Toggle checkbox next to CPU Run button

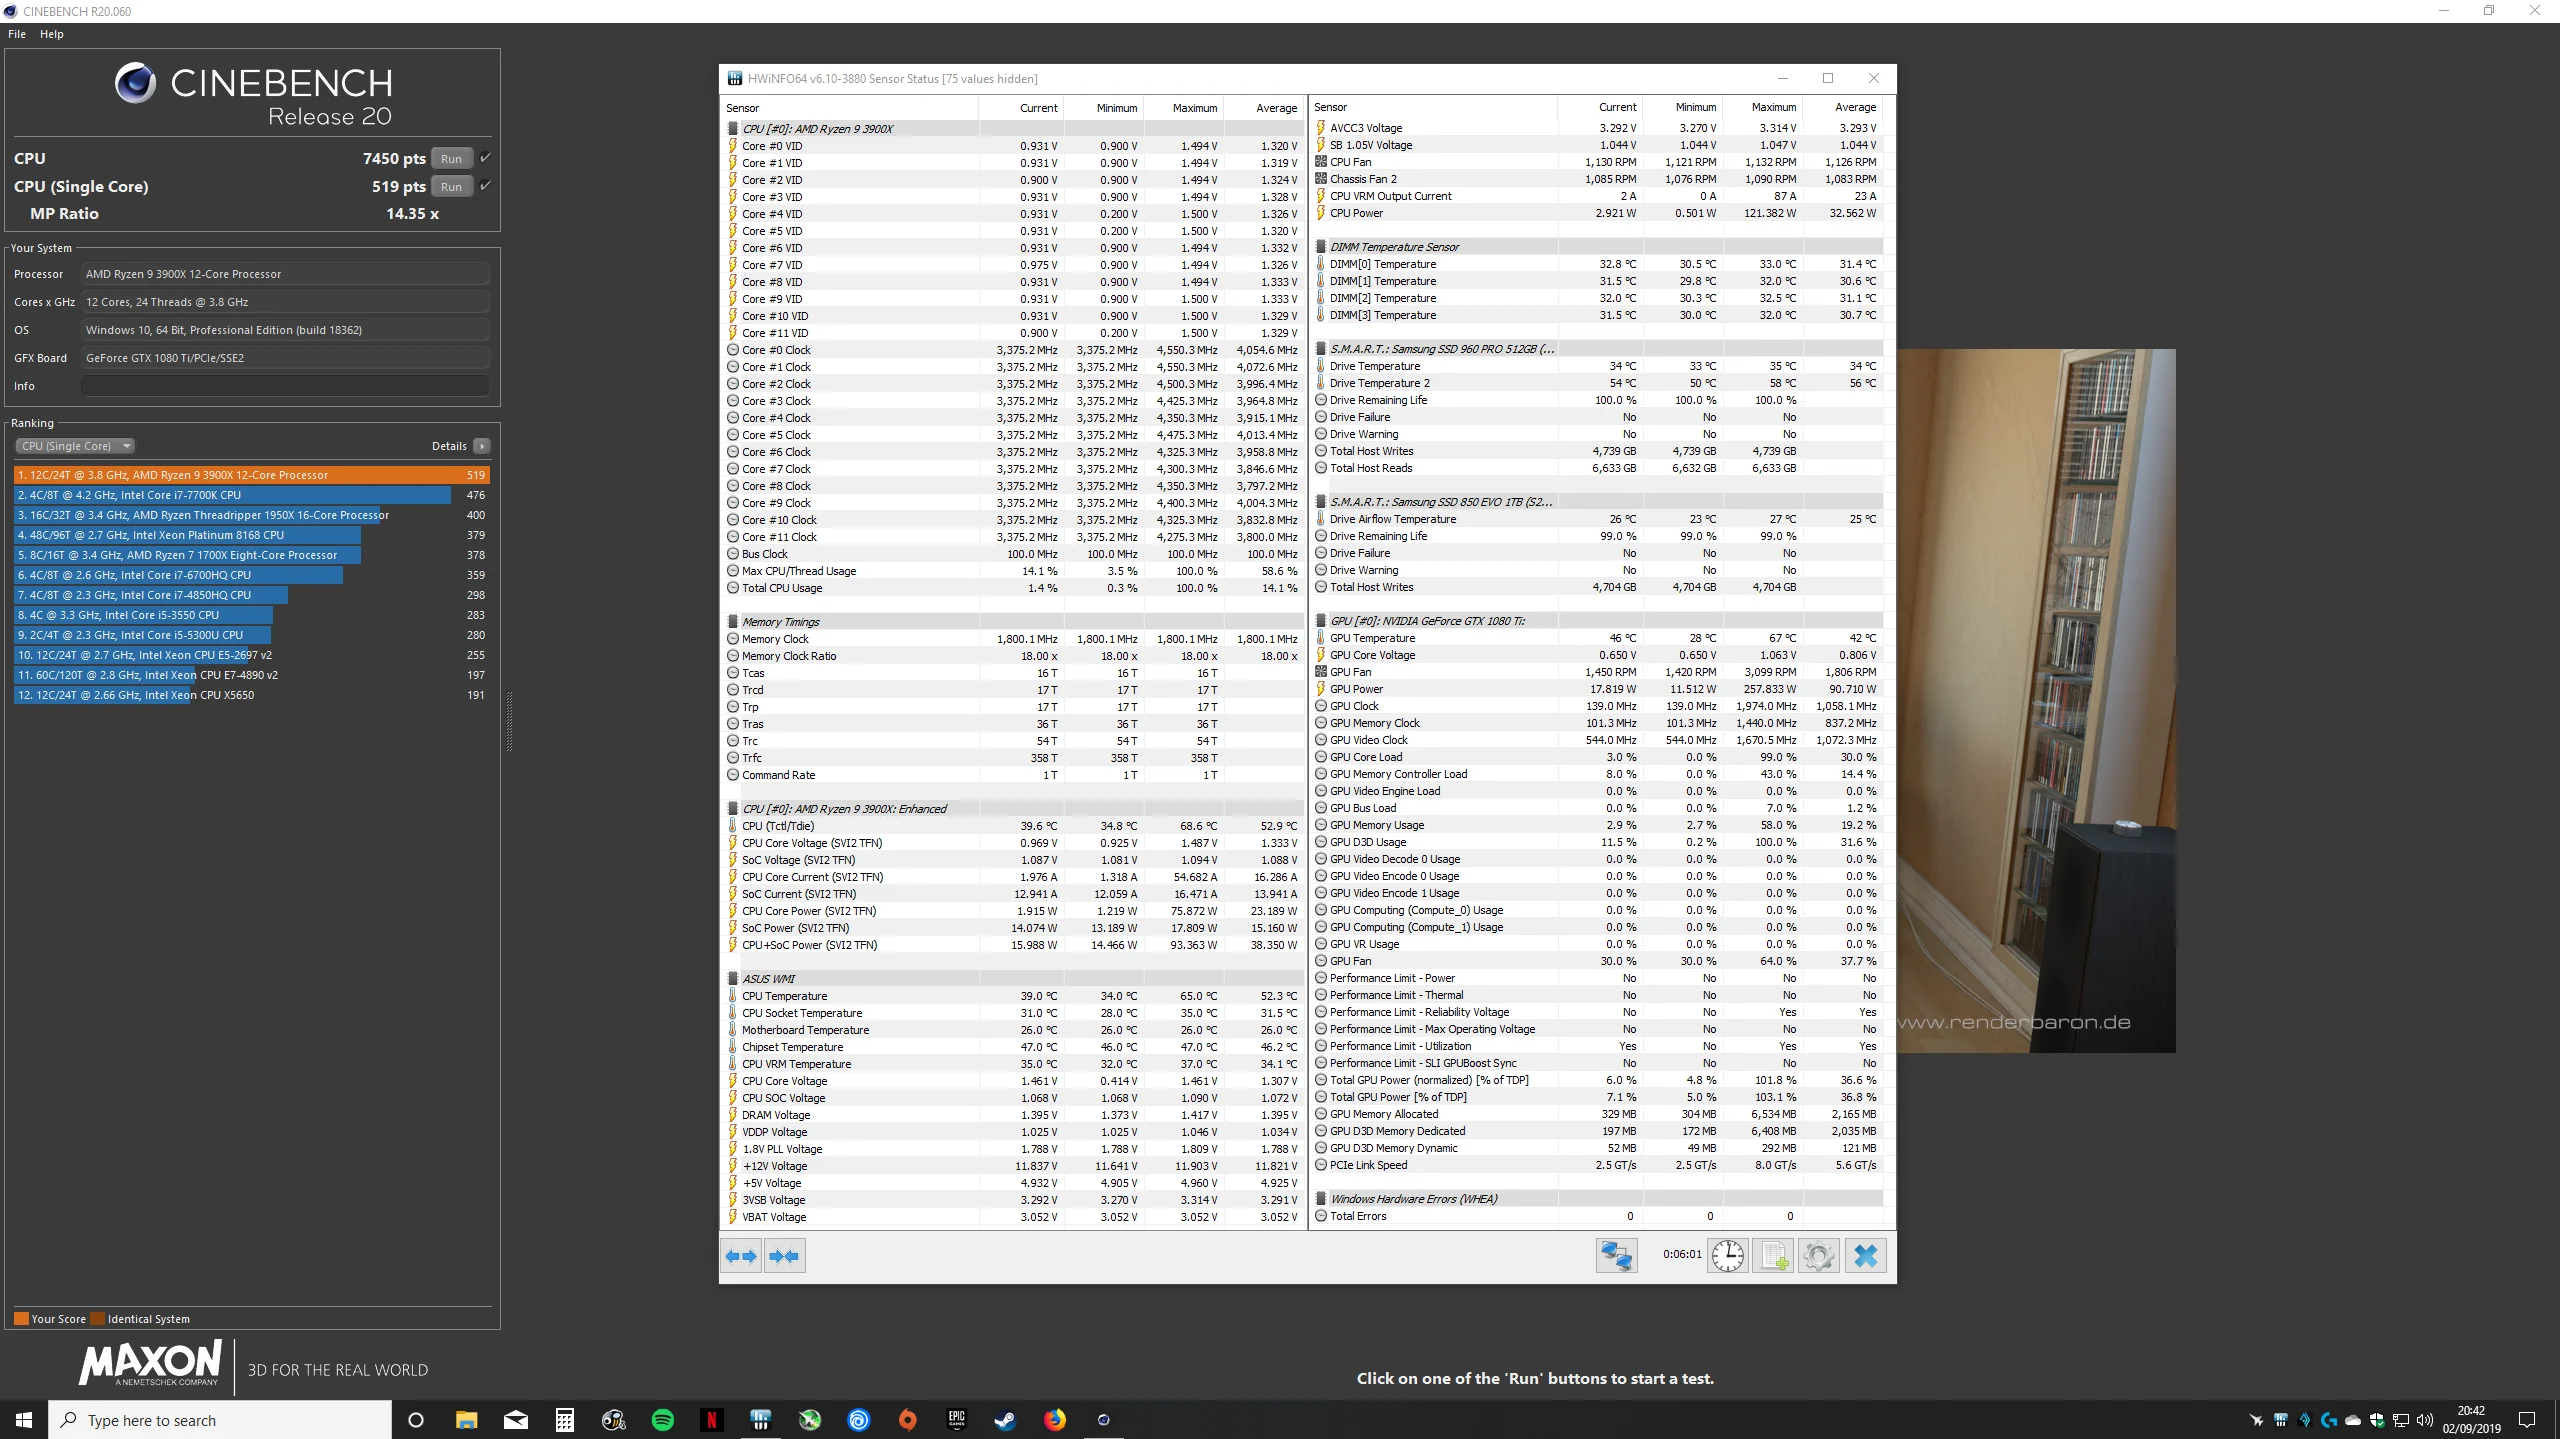tap(485, 158)
